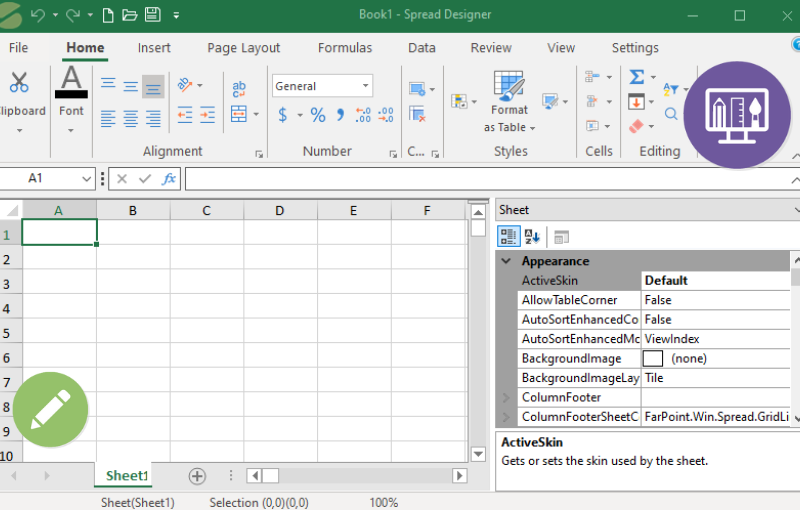Expand the ColumnFooter property
This screenshot has height=510, width=800.
(506, 398)
